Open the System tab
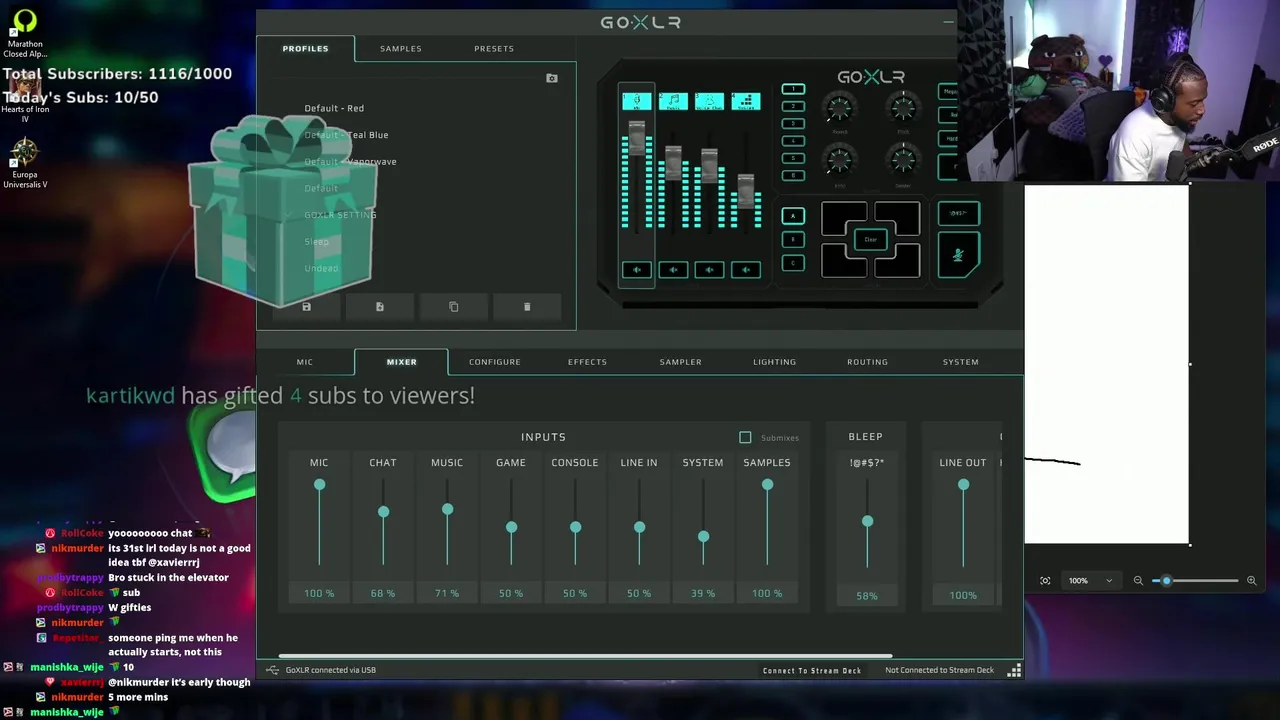This screenshot has height=720, width=1280. click(961, 362)
